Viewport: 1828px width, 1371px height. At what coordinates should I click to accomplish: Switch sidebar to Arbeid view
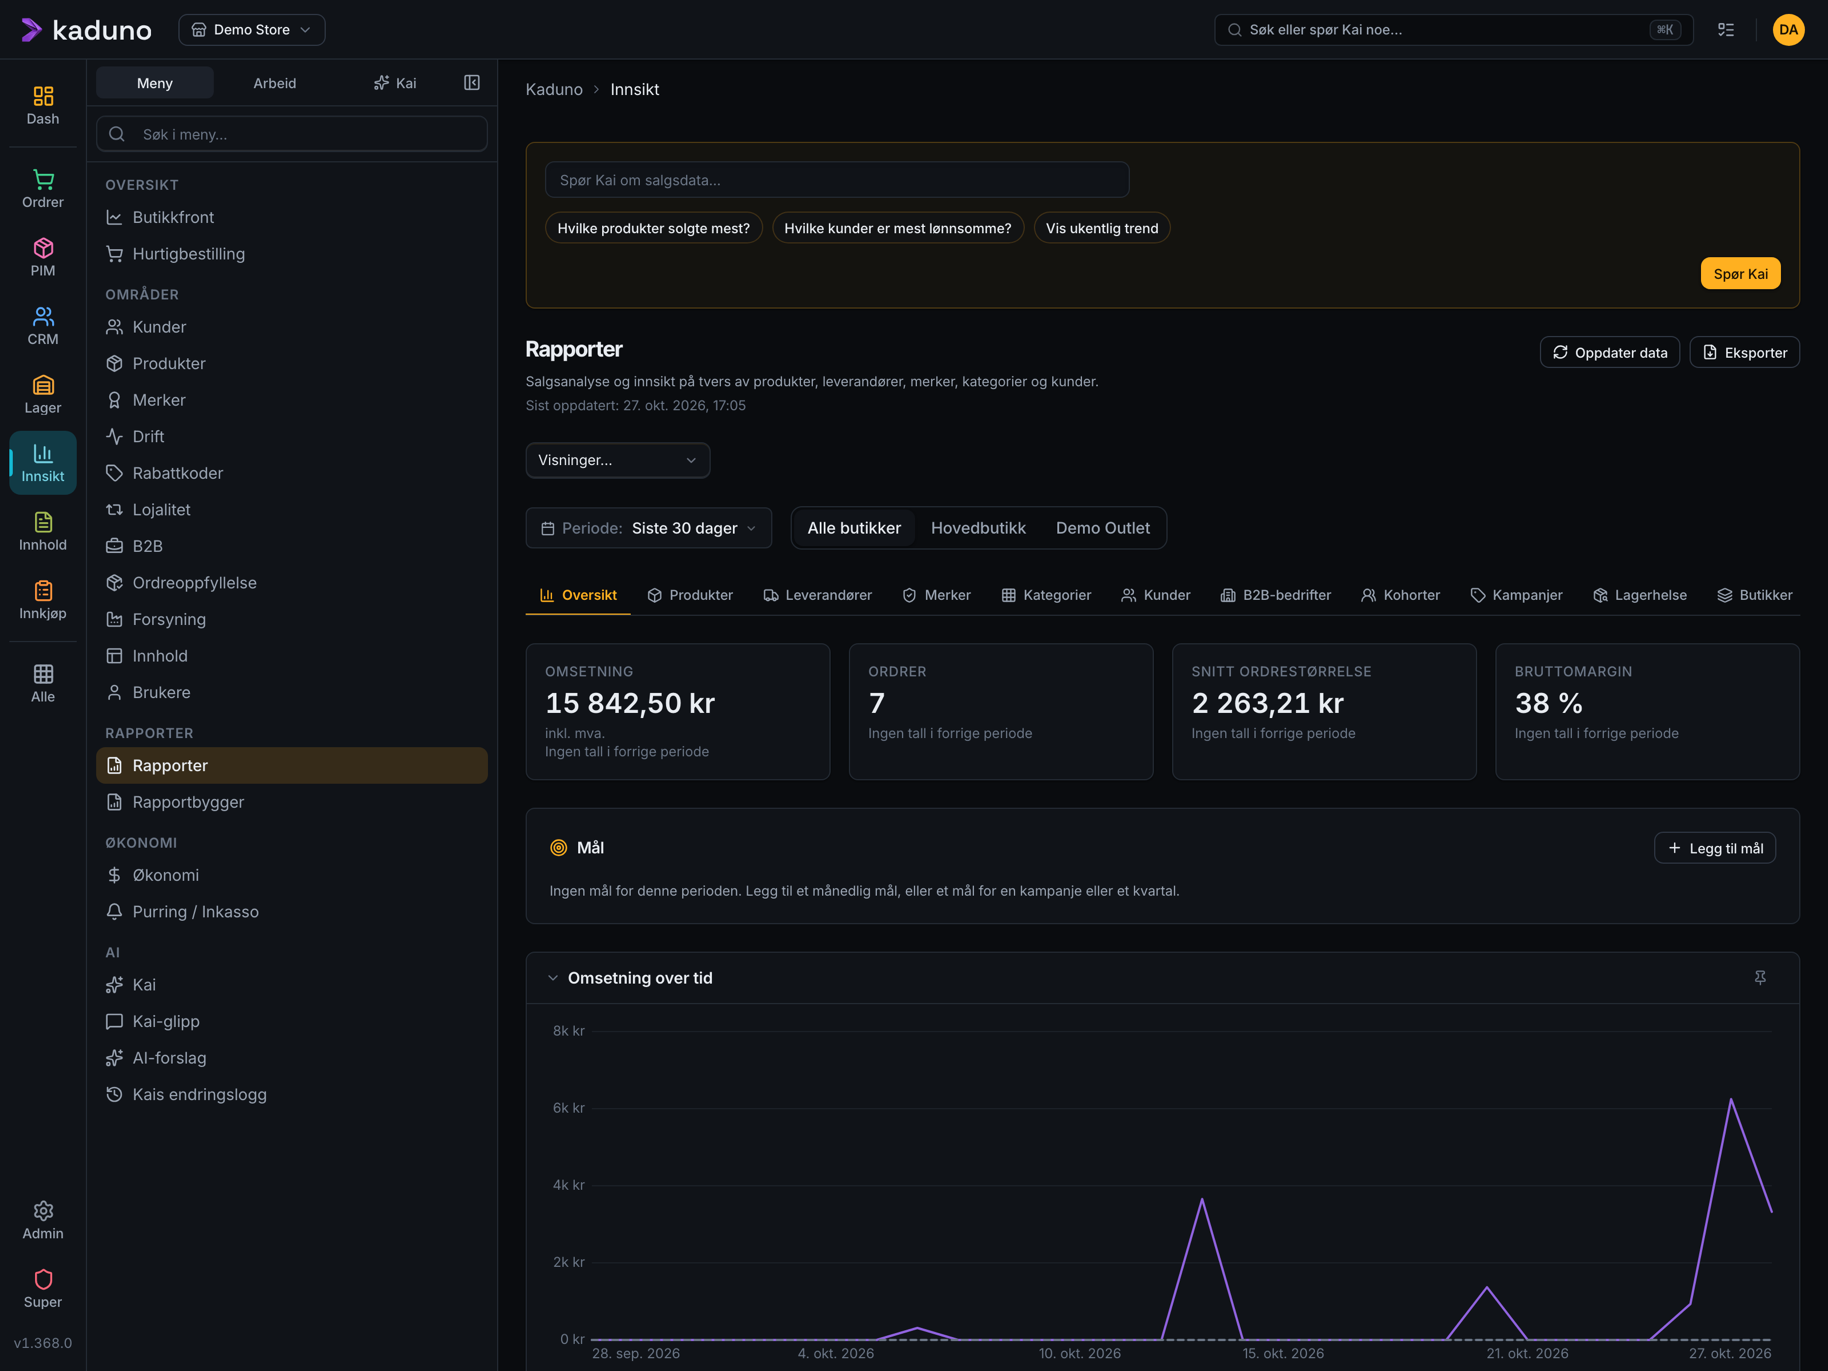(x=274, y=83)
